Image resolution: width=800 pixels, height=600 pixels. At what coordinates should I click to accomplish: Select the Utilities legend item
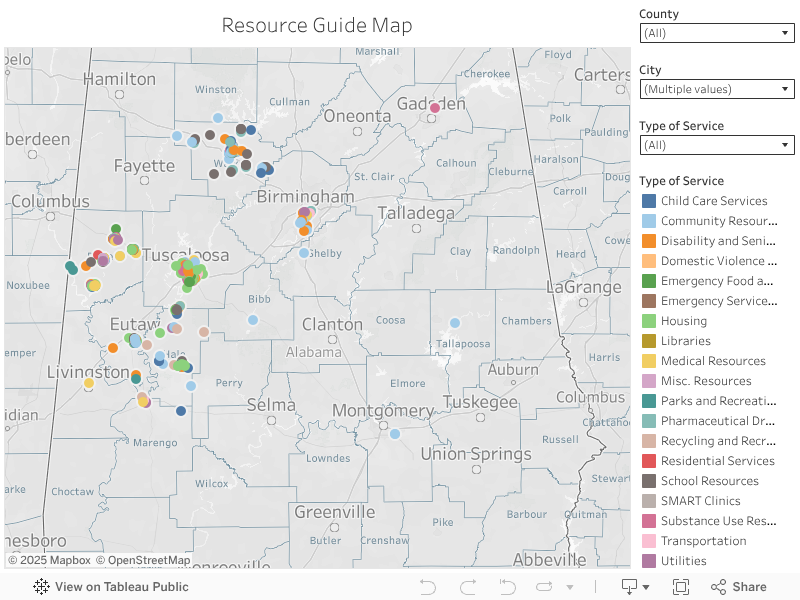click(x=683, y=561)
